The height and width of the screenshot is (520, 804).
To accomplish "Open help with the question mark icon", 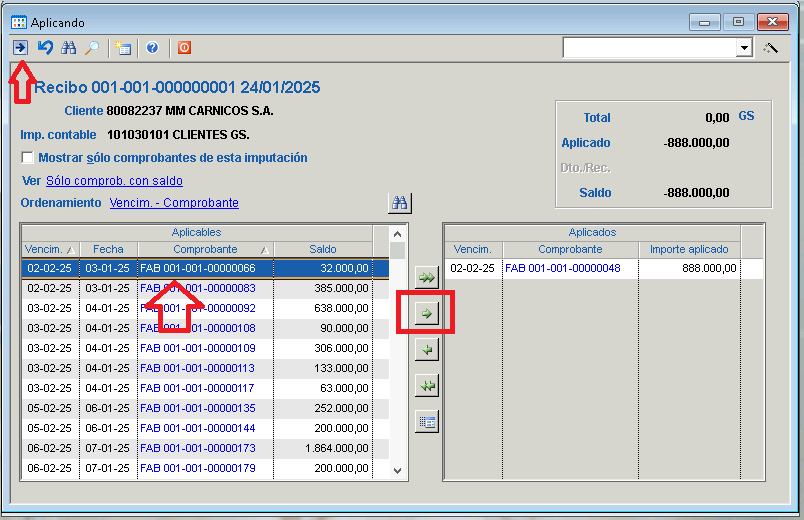I will [x=152, y=47].
